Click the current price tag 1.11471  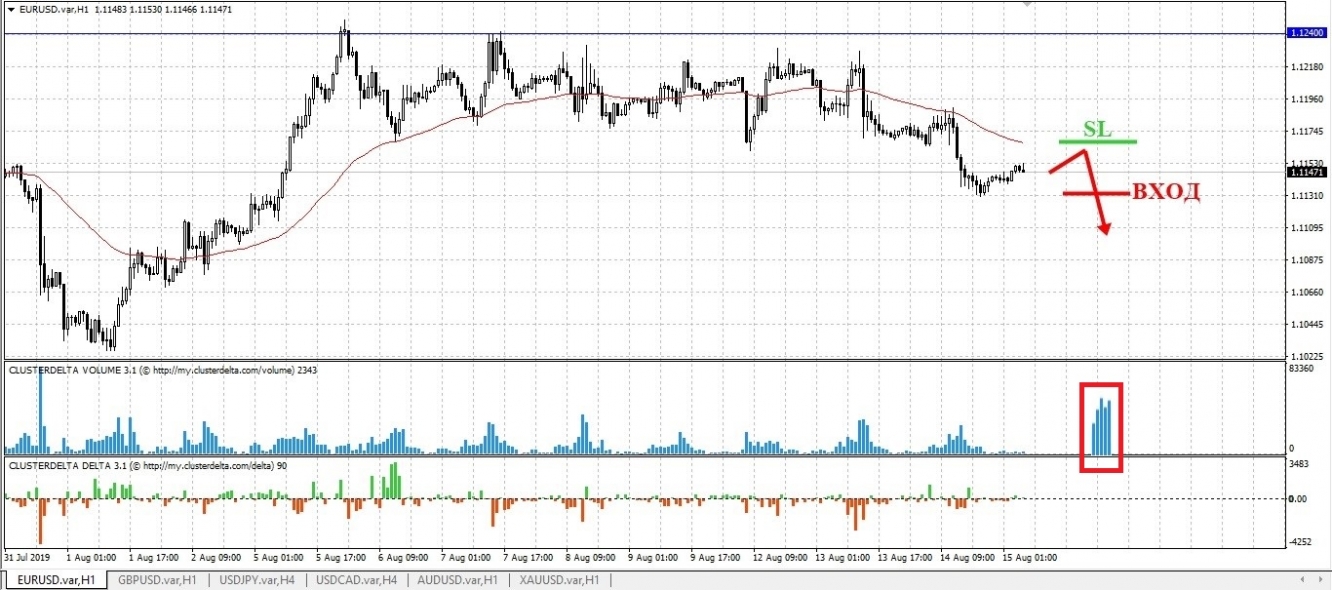tap(1305, 172)
